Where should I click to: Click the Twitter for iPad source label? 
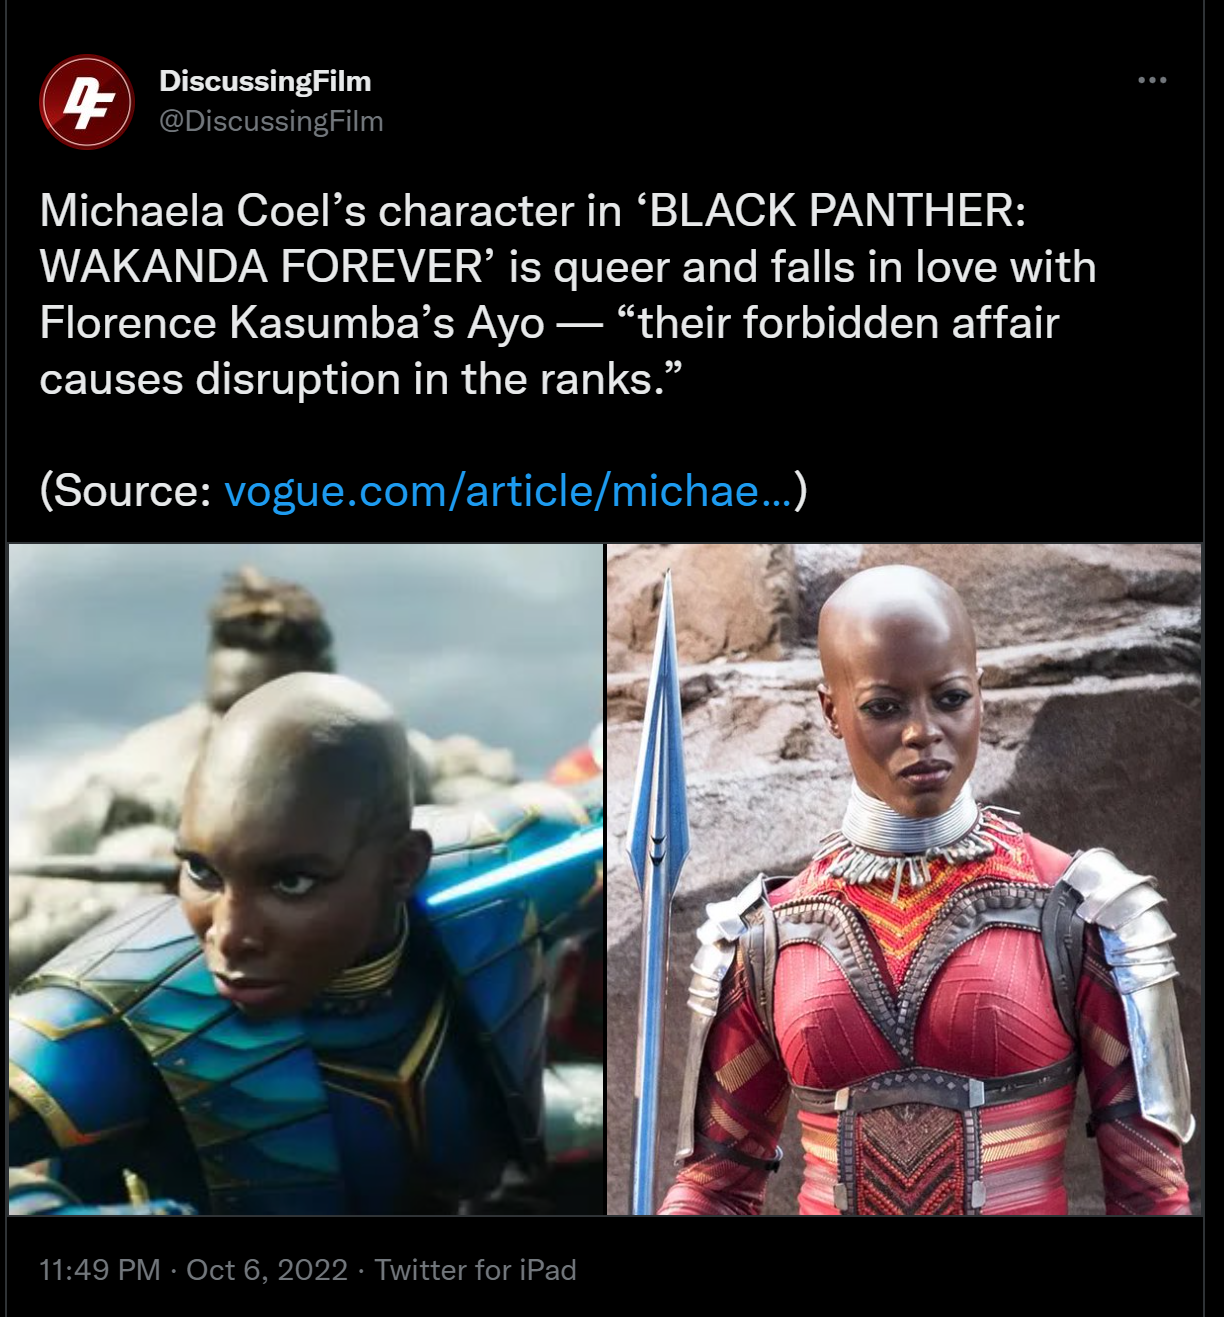475,1270
